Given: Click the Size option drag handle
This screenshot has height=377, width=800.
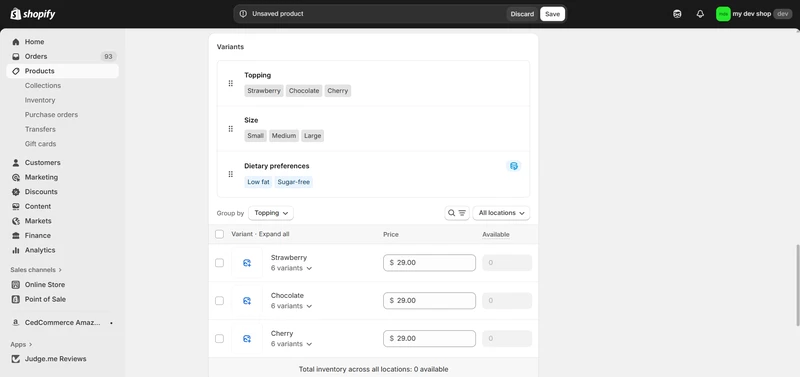Looking at the screenshot, I should pyautogui.click(x=231, y=129).
